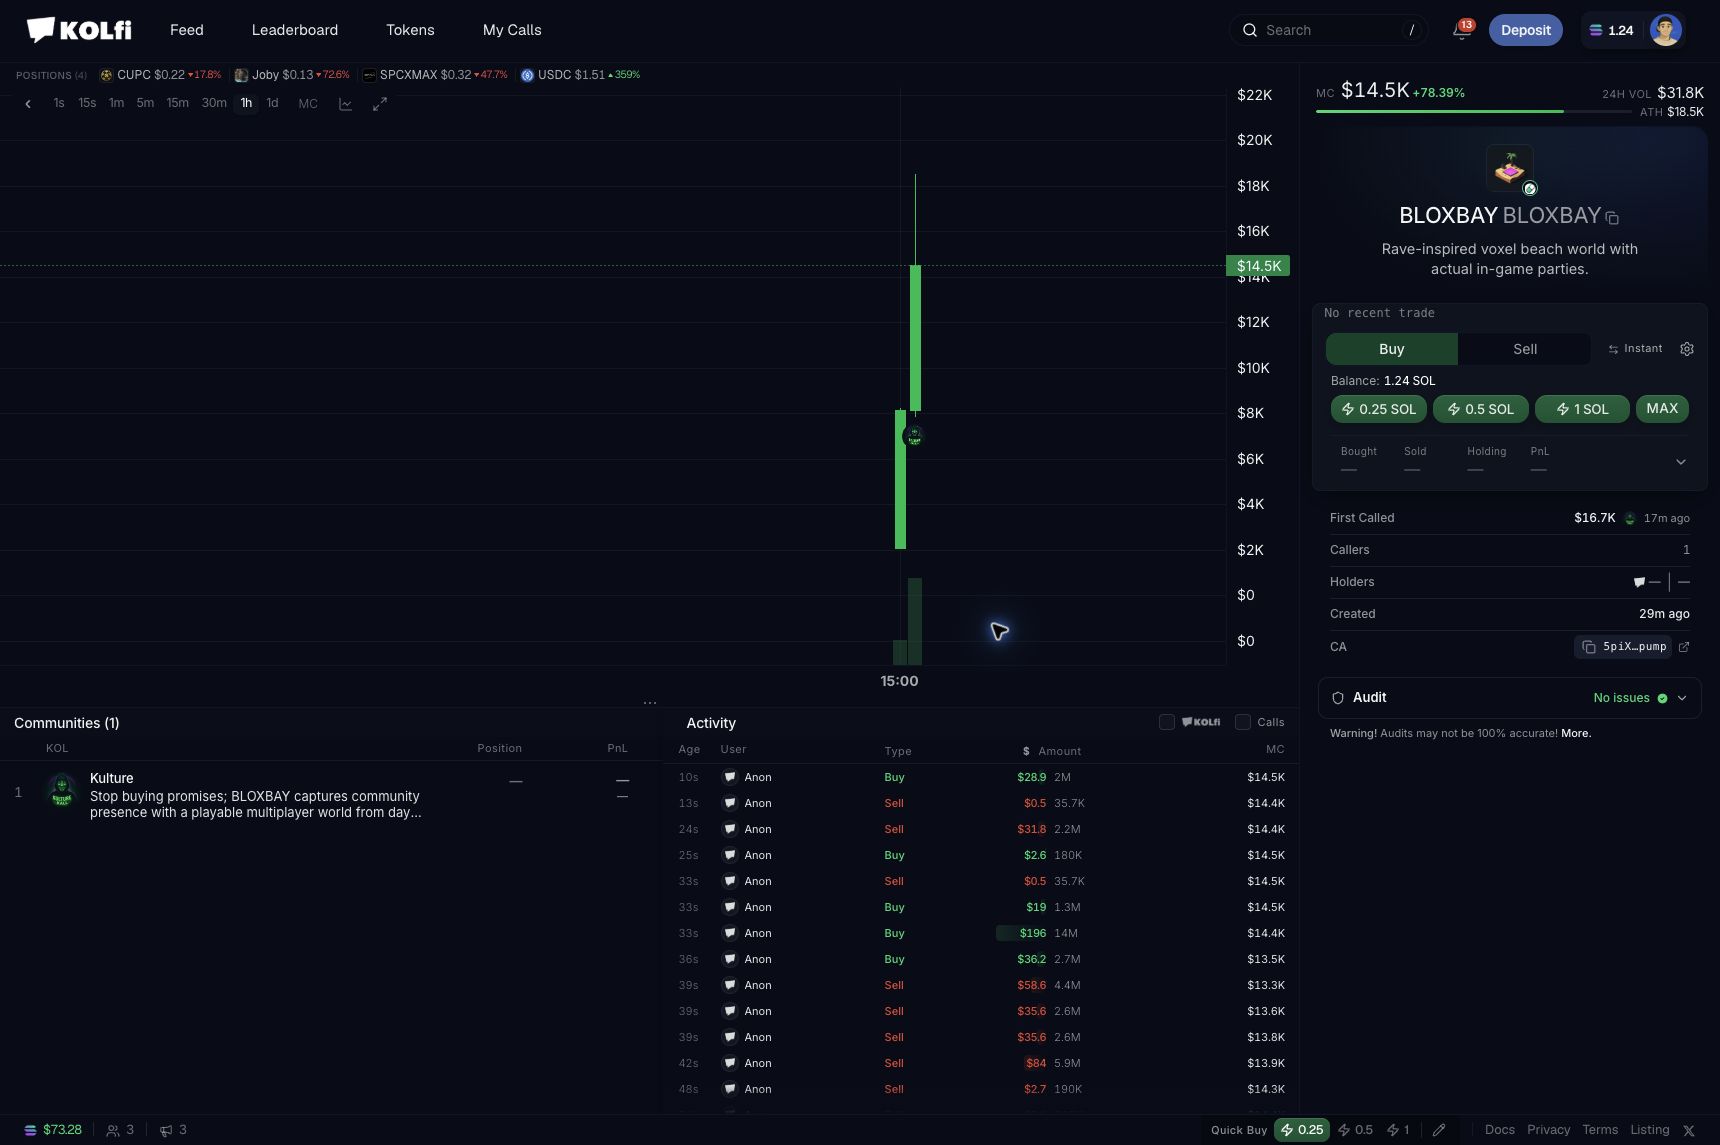Open My Calls page

512,30
